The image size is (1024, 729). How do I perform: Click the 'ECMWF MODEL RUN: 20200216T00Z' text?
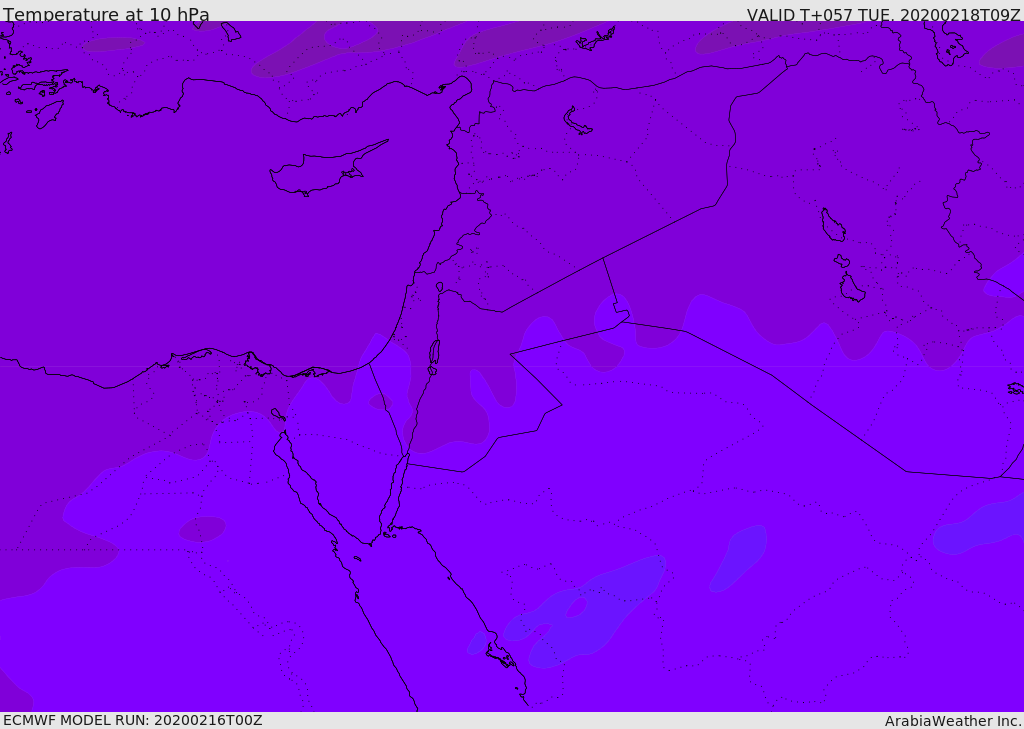pyautogui.click(x=133, y=720)
